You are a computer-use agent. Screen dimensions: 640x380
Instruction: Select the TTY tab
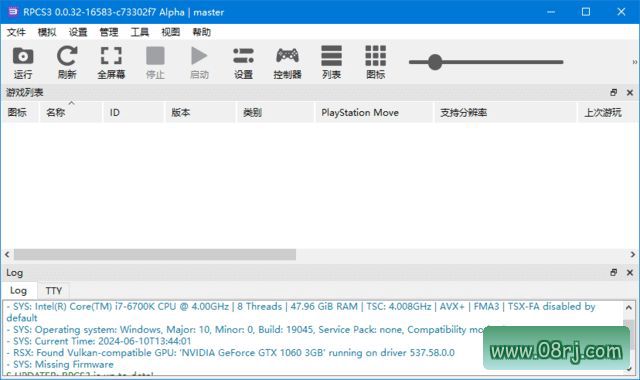tap(53, 291)
